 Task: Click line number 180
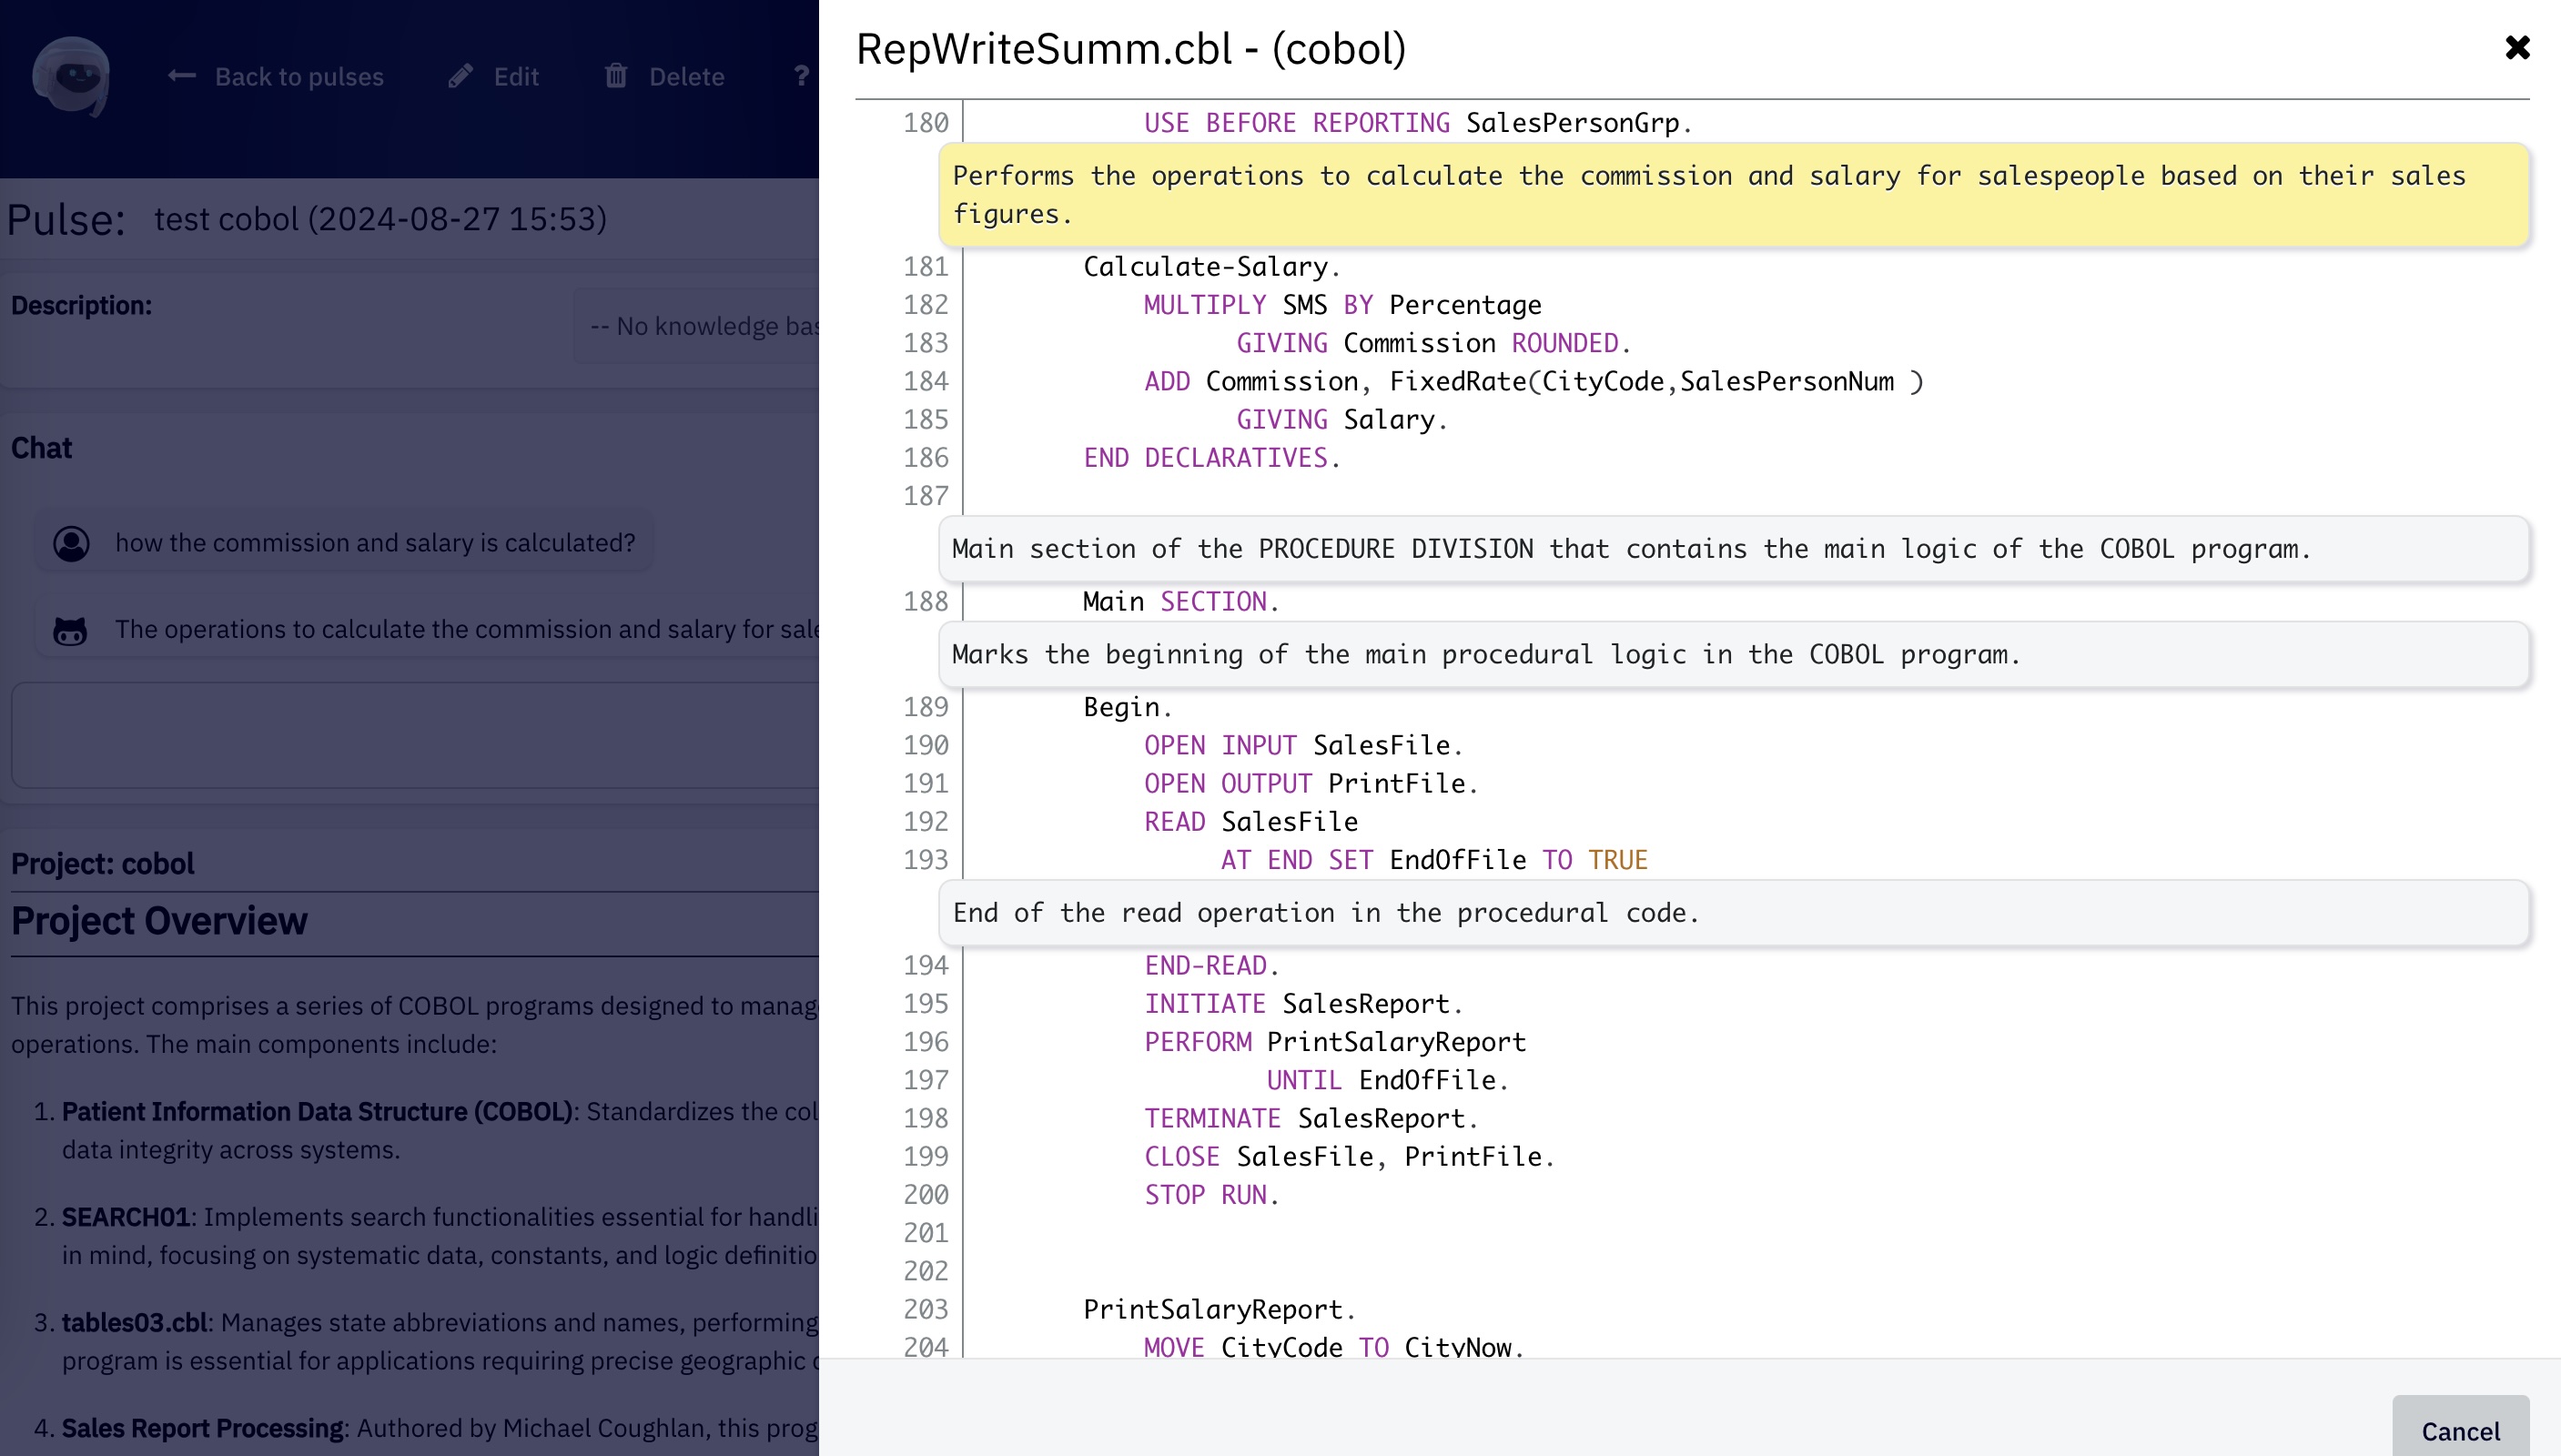tap(925, 122)
